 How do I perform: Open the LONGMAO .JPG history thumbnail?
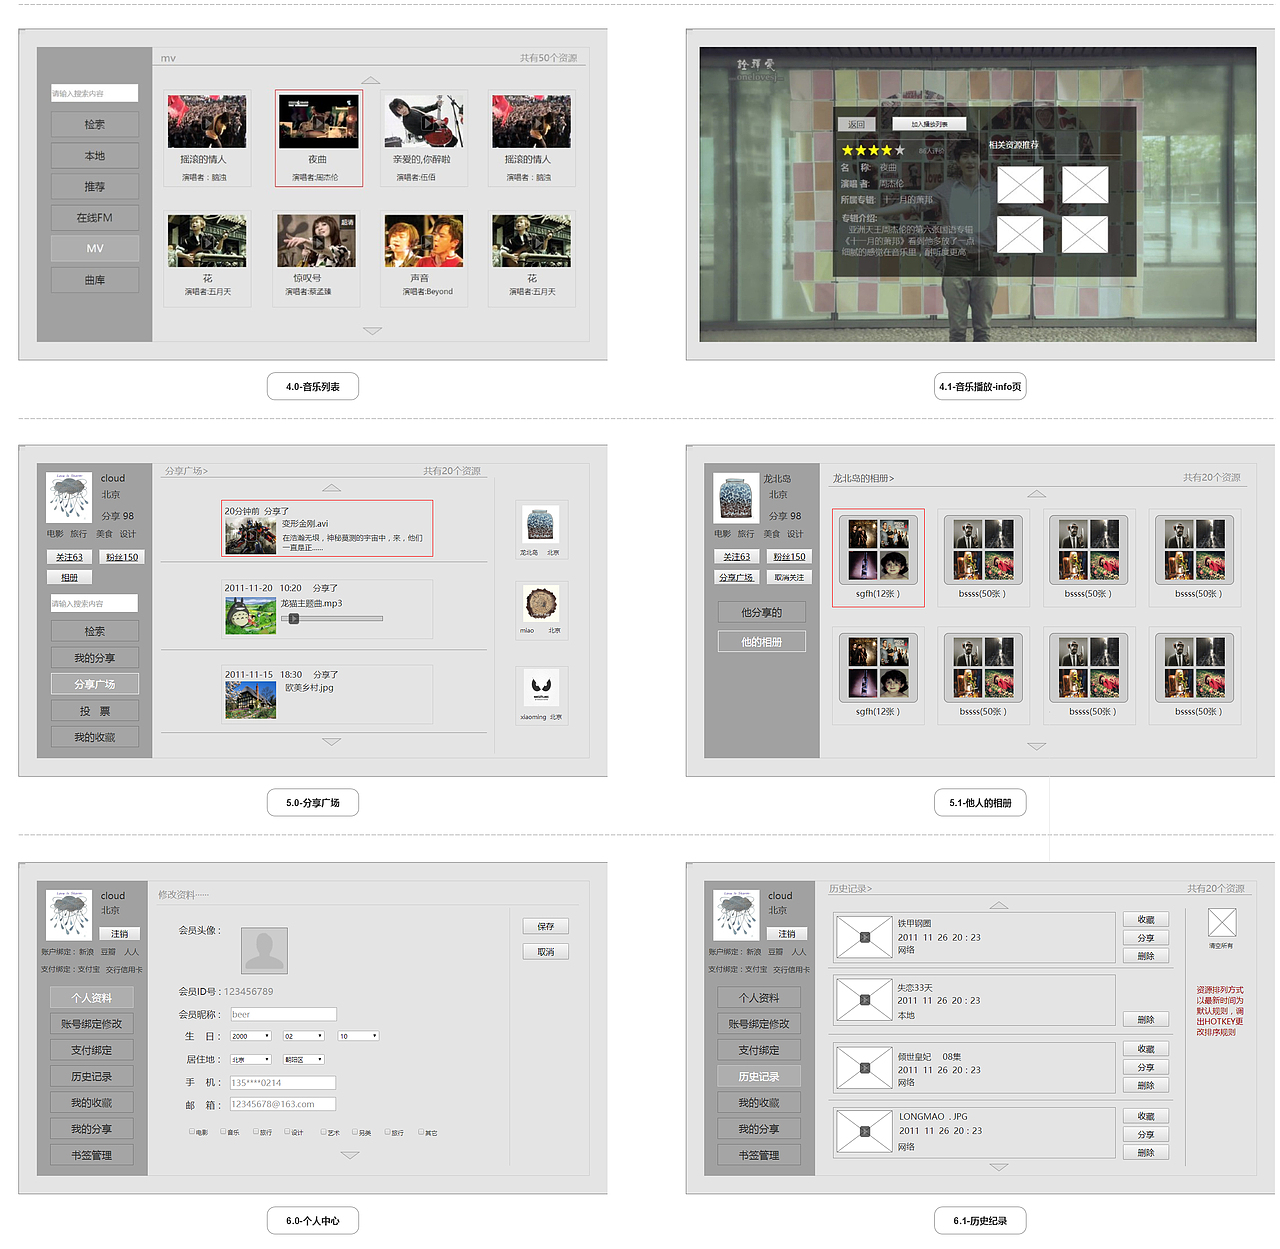(864, 1132)
